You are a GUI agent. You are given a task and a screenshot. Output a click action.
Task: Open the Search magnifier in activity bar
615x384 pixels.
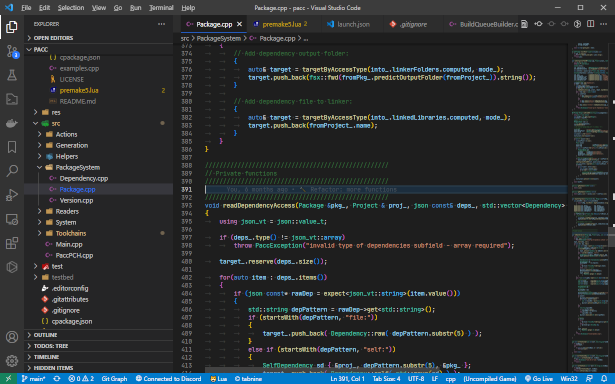(12, 171)
